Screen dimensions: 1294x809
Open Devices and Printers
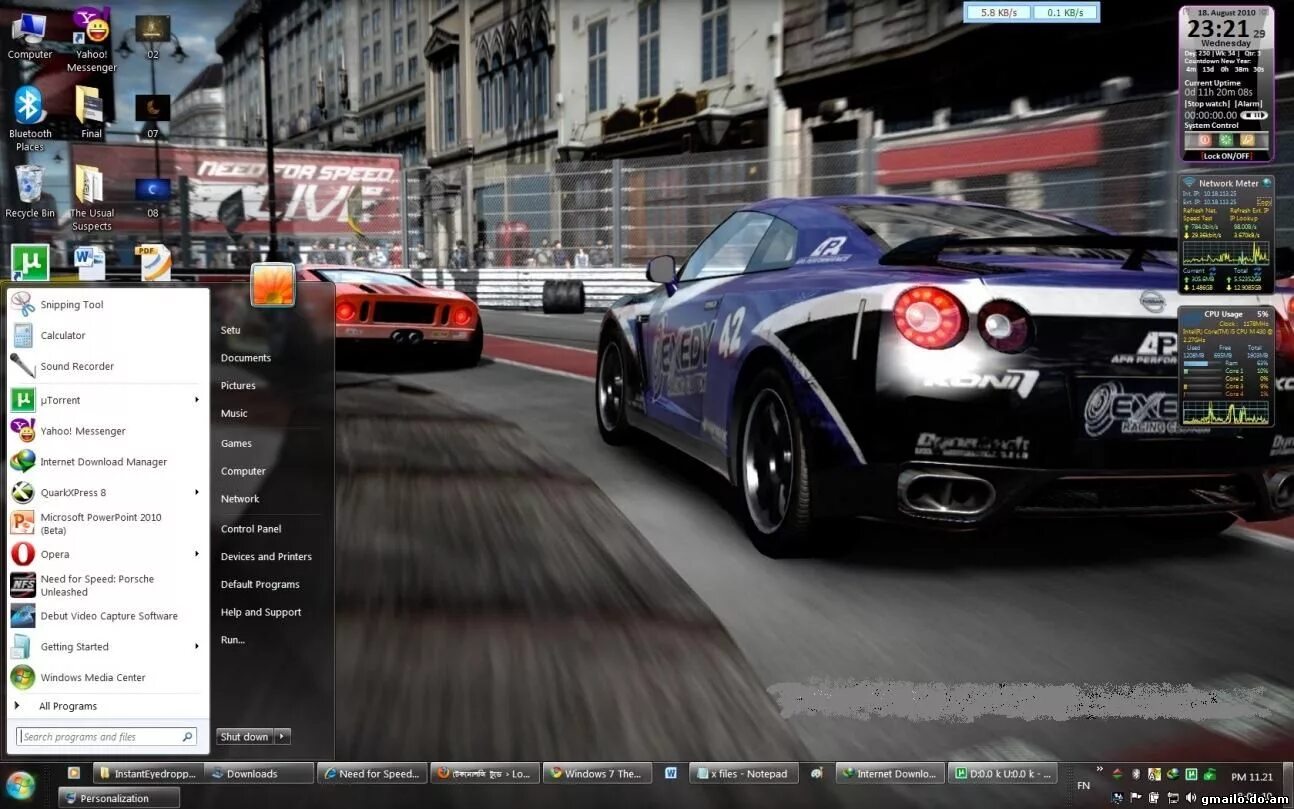click(x=266, y=557)
